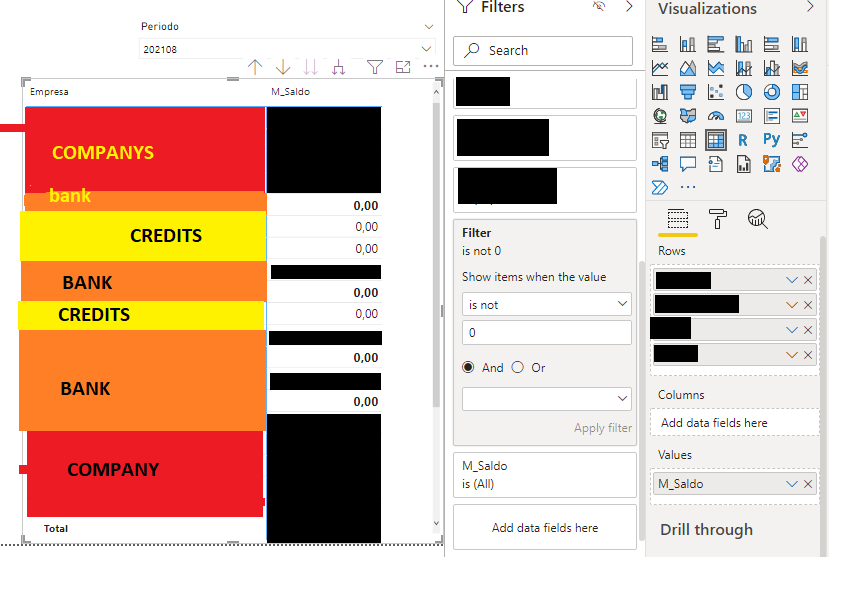Click Add data fields here in Filters

545,528
